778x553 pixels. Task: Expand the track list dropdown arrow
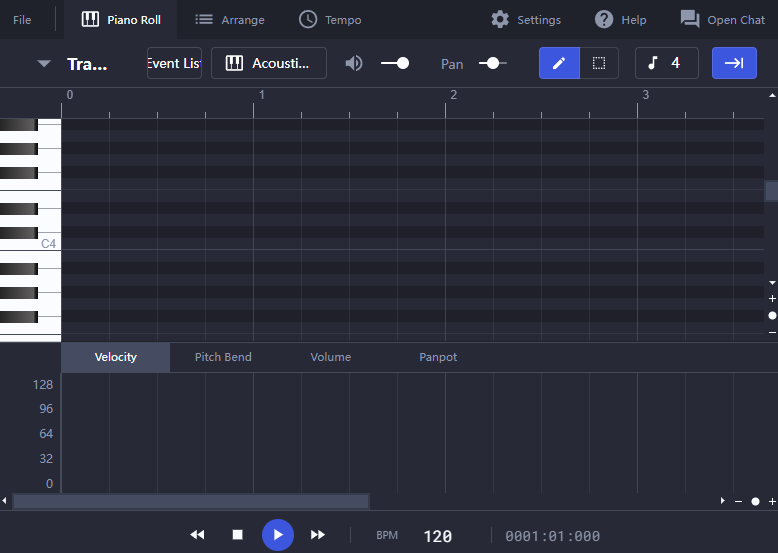click(x=44, y=63)
